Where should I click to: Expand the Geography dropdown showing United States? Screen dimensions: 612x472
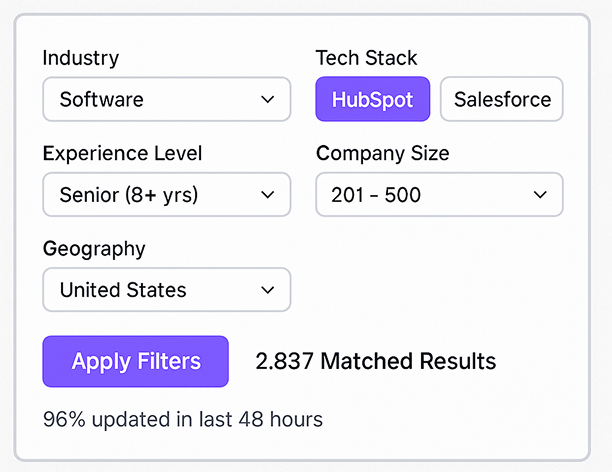(x=166, y=290)
